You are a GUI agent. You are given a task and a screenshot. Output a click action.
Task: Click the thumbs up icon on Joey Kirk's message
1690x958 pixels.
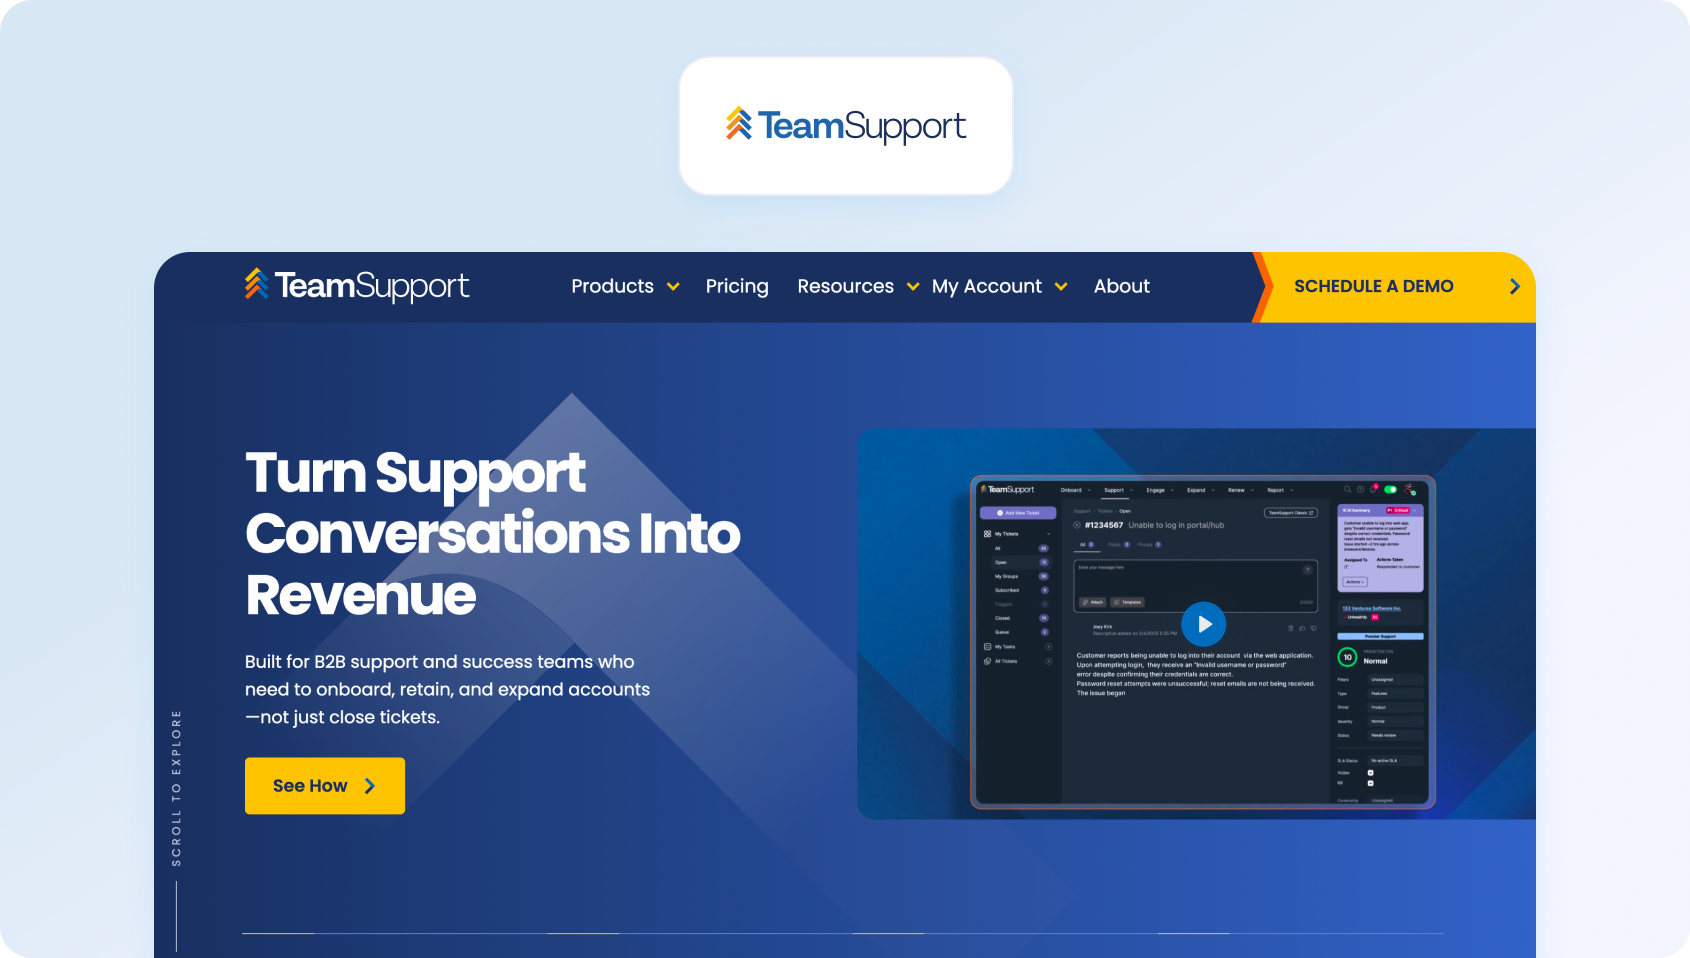tap(1302, 628)
